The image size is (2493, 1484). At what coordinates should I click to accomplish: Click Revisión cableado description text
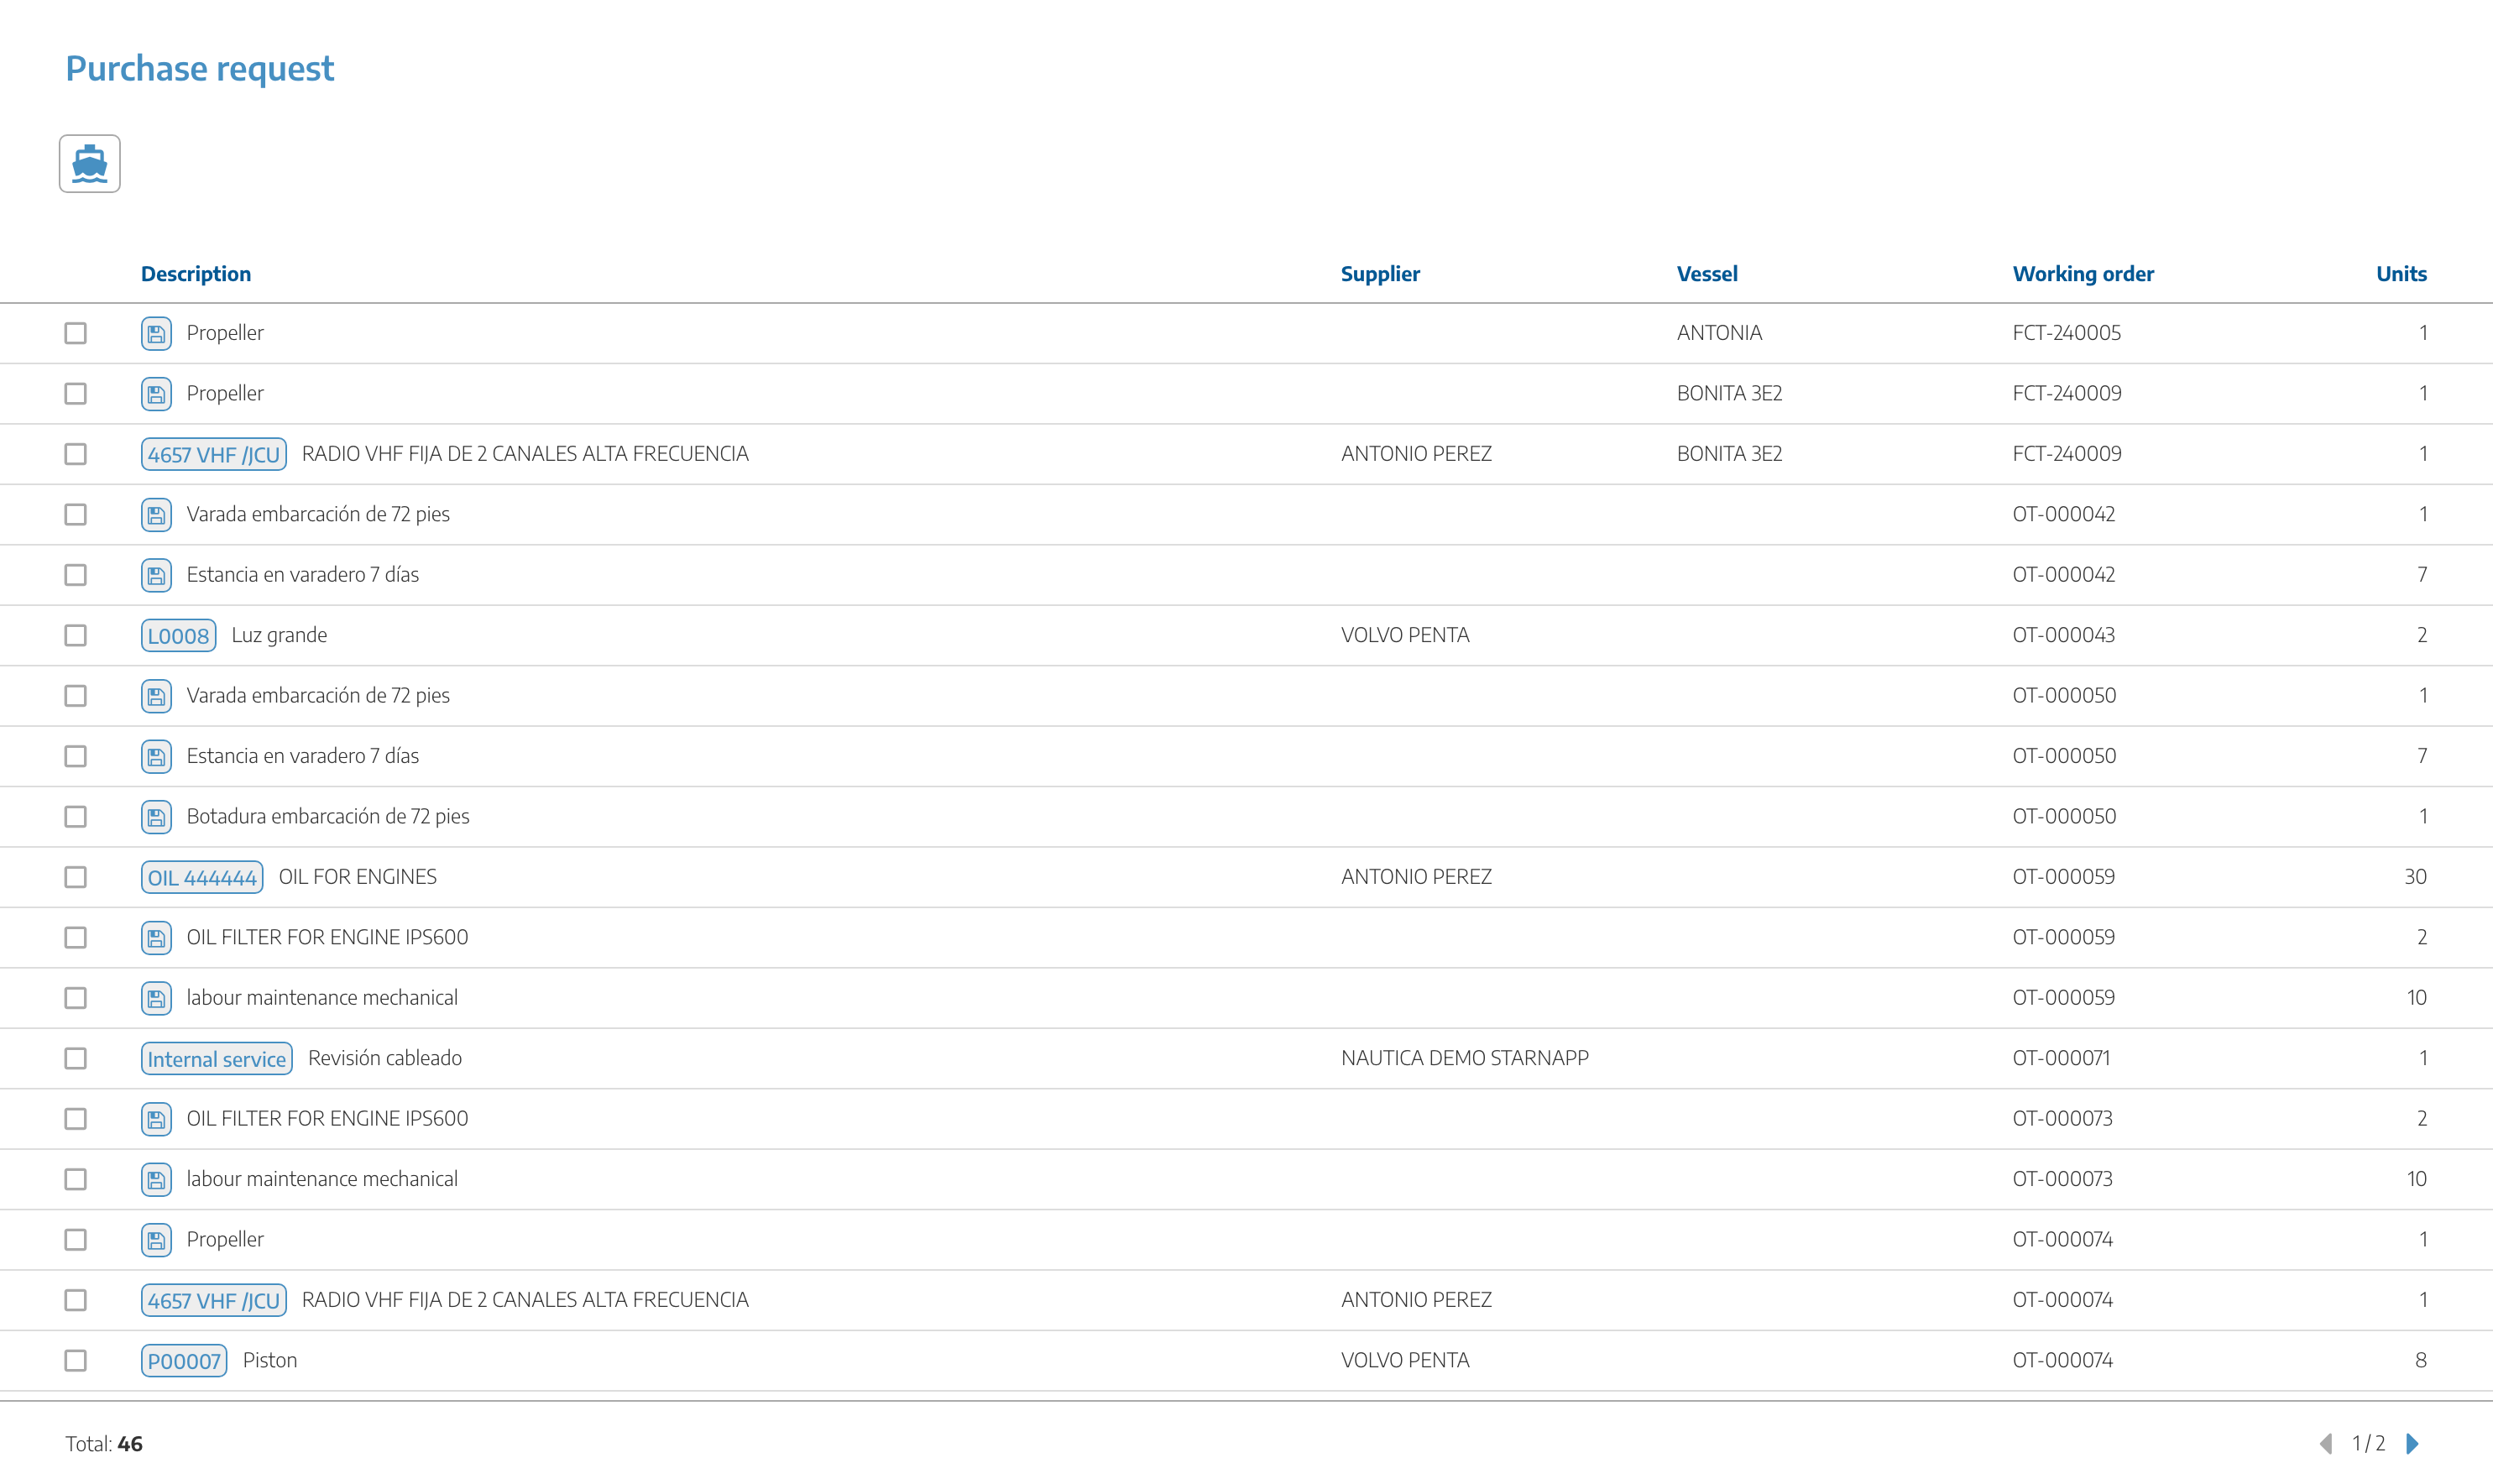pyautogui.click(x=385, y=1058)
